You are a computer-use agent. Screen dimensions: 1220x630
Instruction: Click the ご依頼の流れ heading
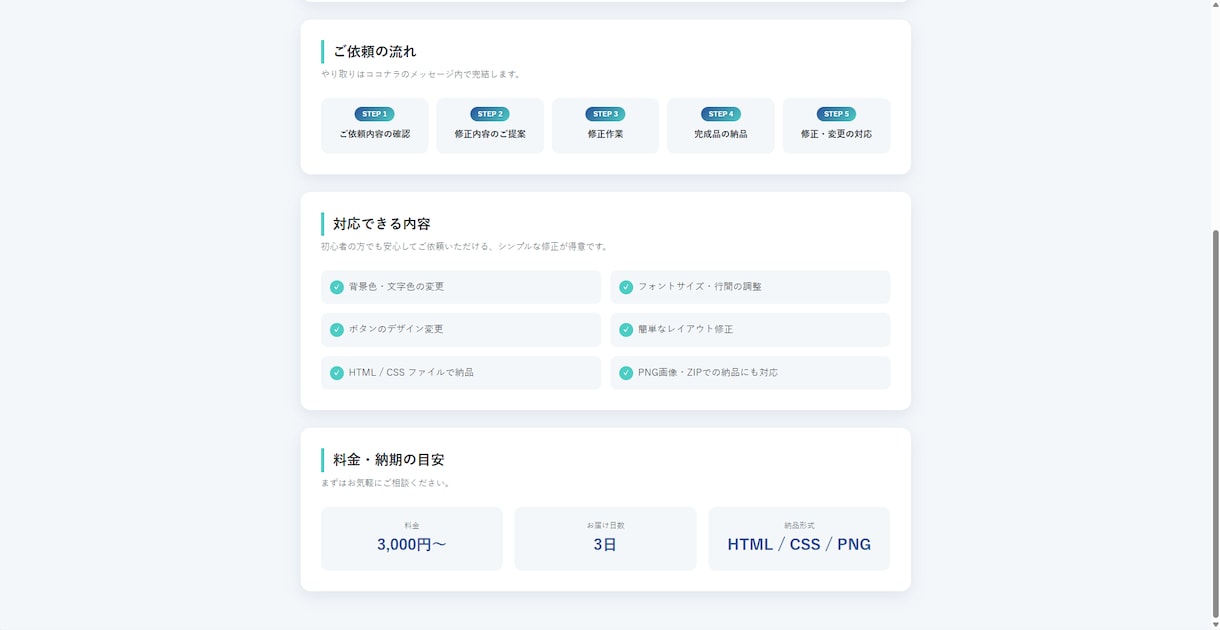pos(375,51)
